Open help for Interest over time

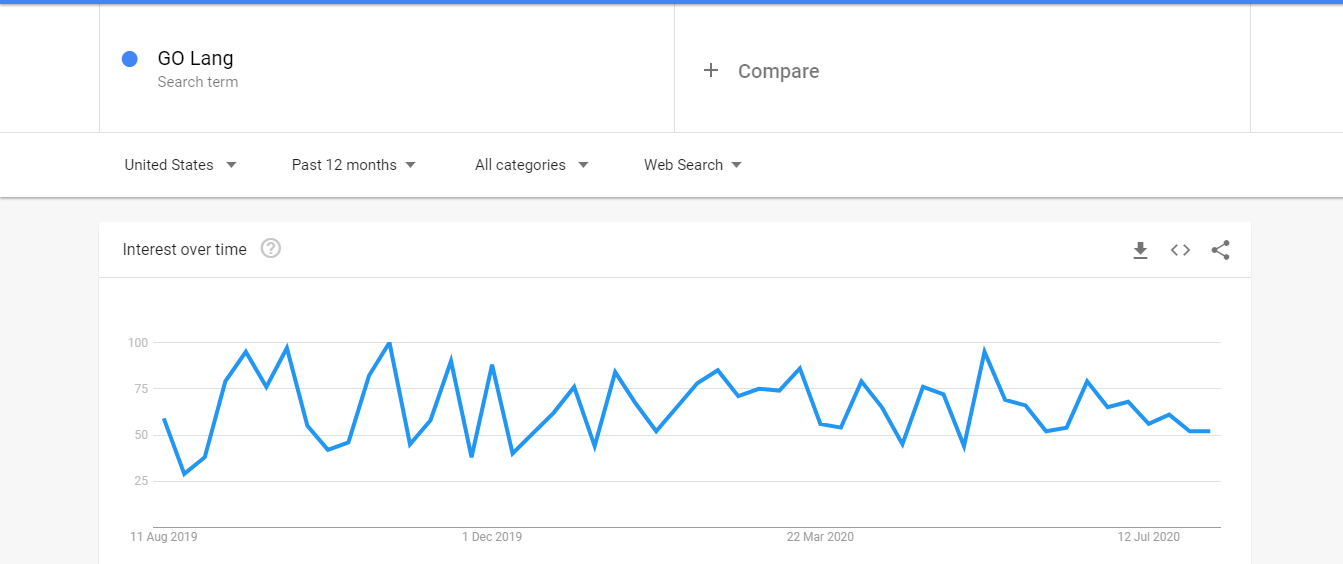pos(271,249)
